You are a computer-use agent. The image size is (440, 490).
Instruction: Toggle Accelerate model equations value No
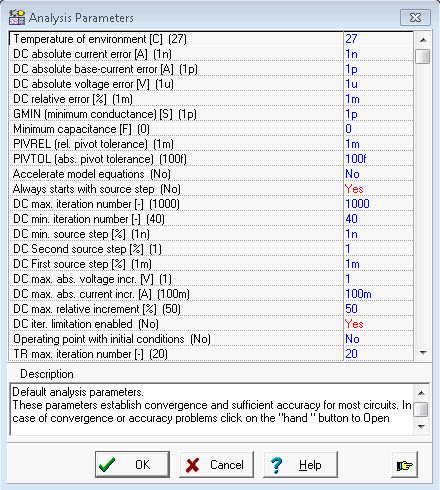point(378,174)
